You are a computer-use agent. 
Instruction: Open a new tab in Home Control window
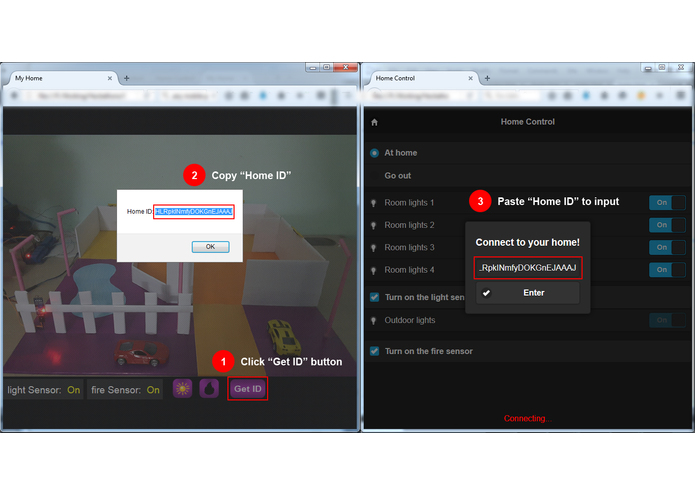point(487,78)
